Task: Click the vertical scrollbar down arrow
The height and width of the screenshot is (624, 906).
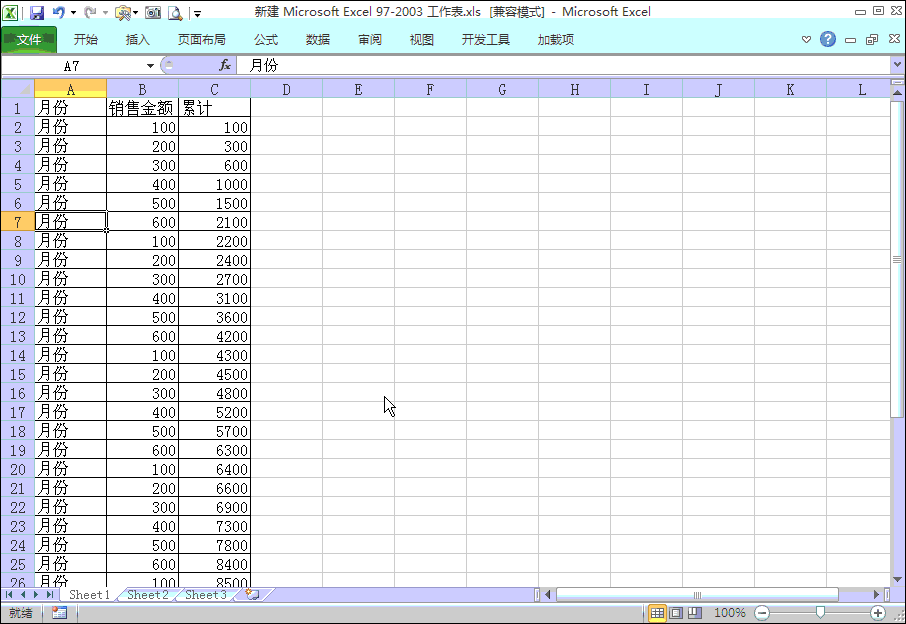Action: [x=897, y=580]
